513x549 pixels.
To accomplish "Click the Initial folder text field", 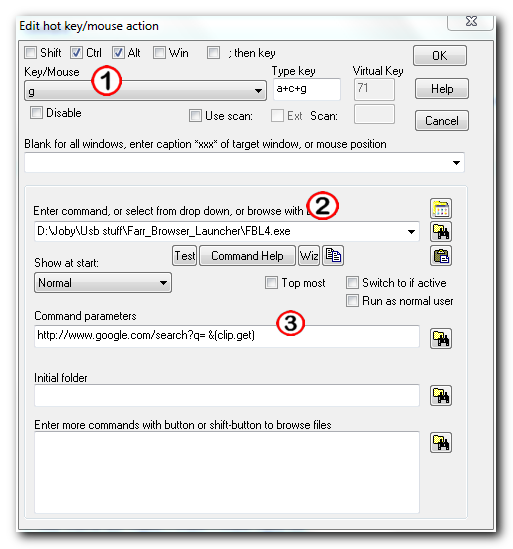I will (227, 395).
